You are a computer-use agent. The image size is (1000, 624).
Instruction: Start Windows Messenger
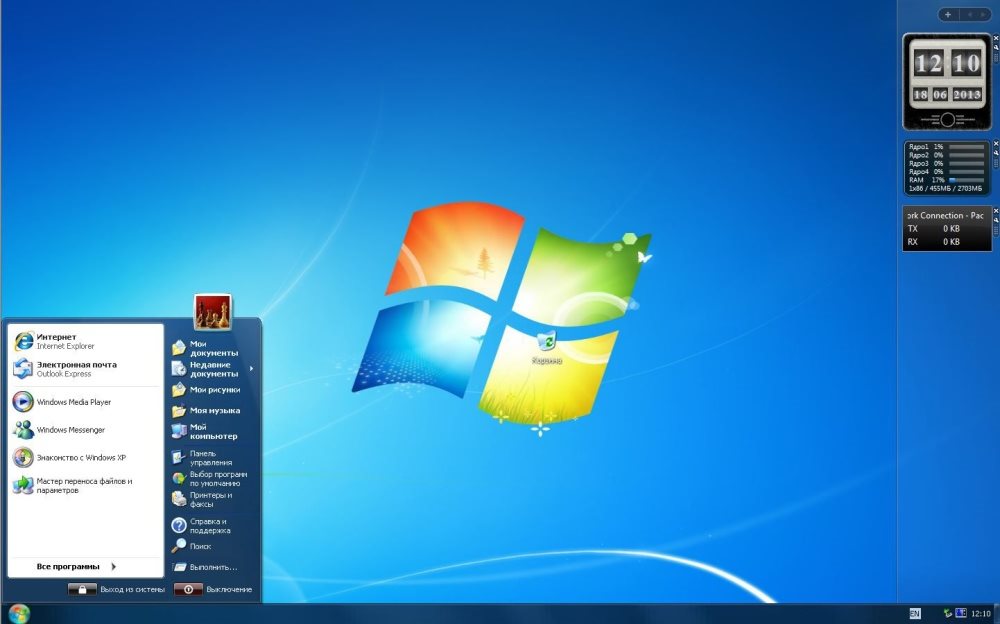pyautogui.click(x=68, y=430)
